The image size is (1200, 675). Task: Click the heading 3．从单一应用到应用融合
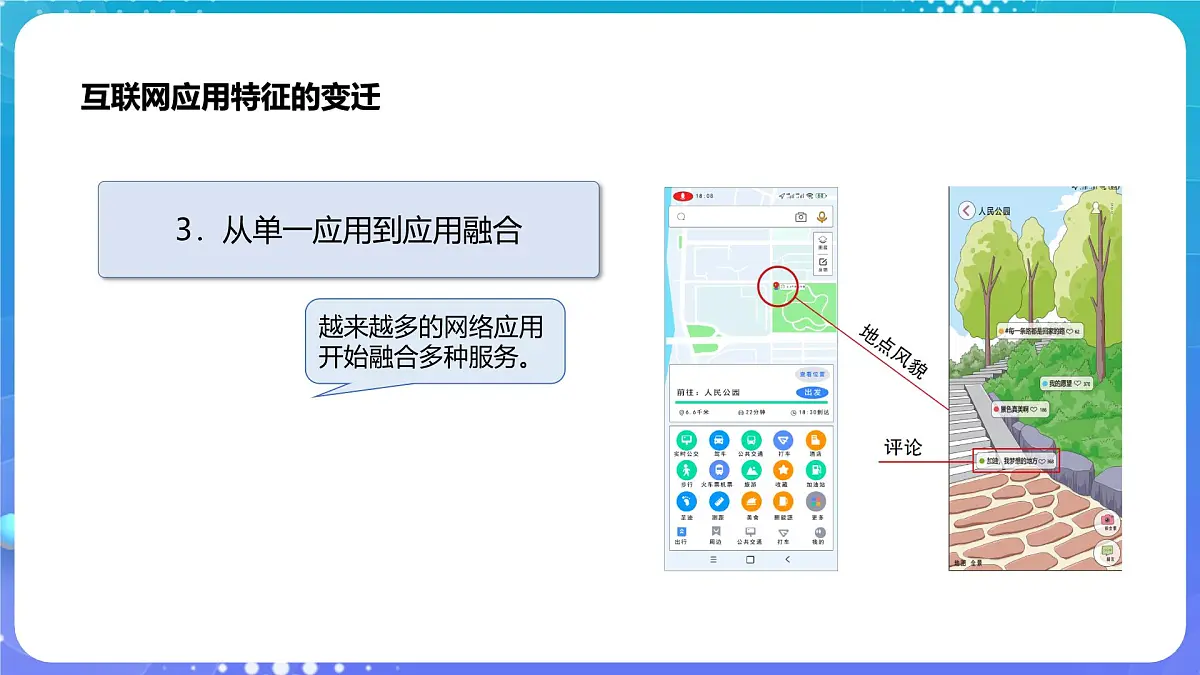point(348,230)
